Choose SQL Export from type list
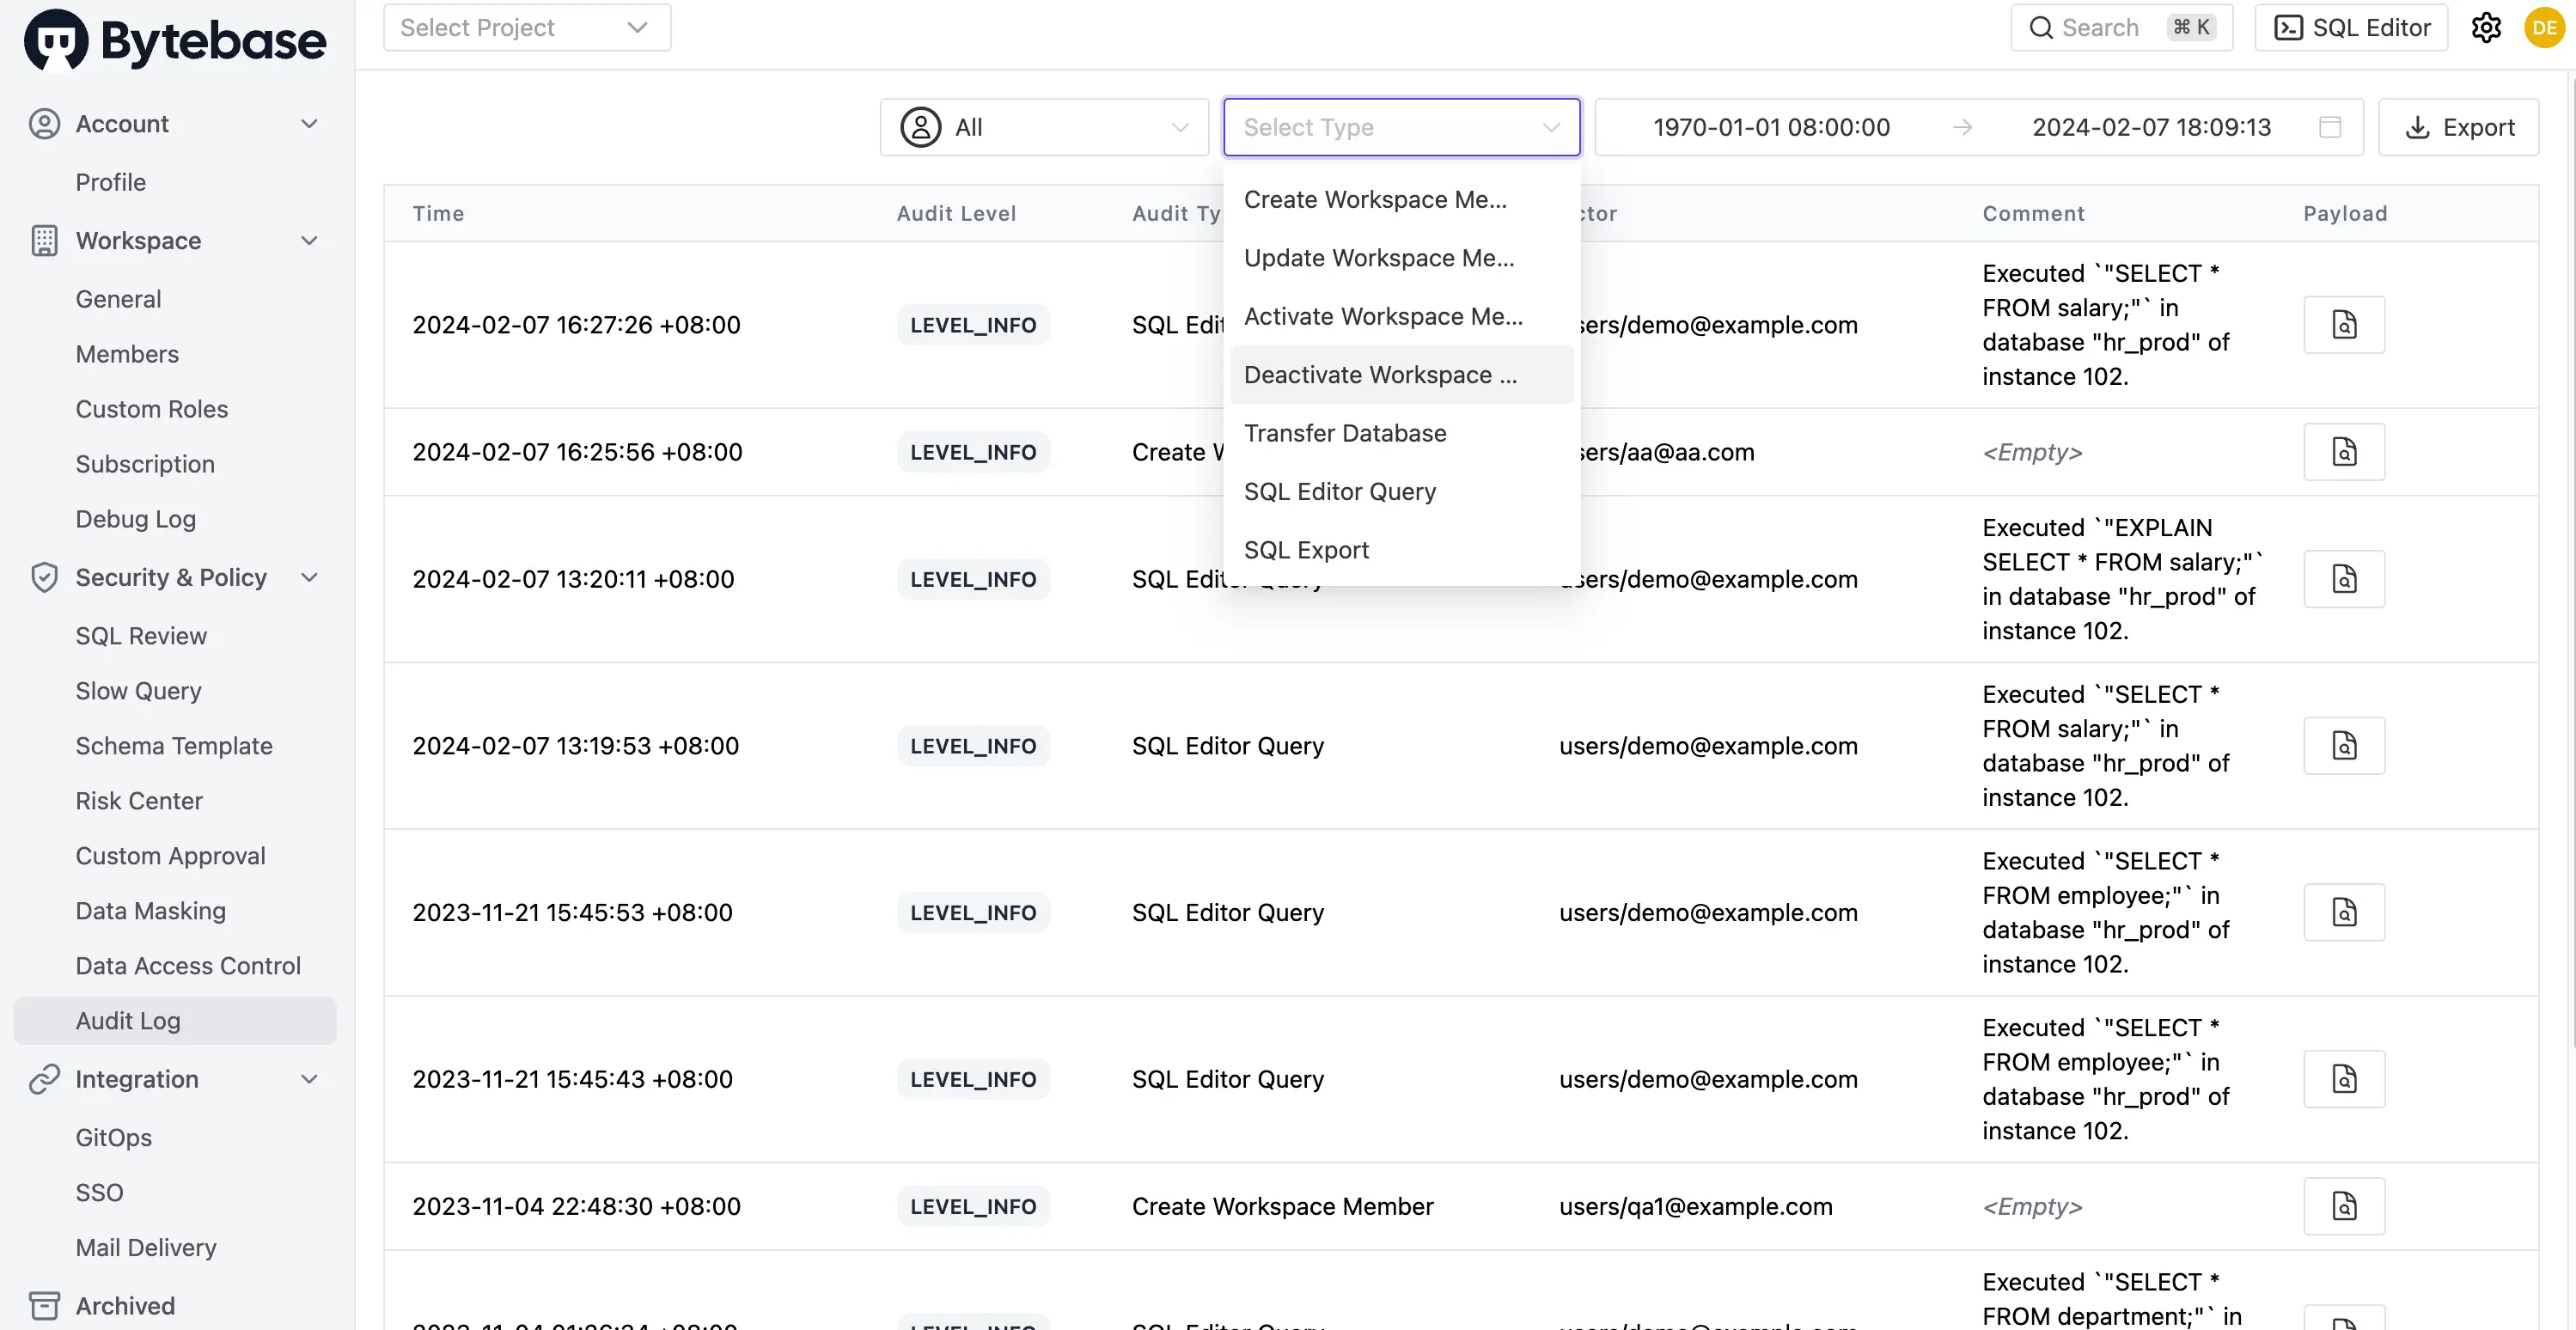The image size is (2576, 1330). [x=1306, y=550]
